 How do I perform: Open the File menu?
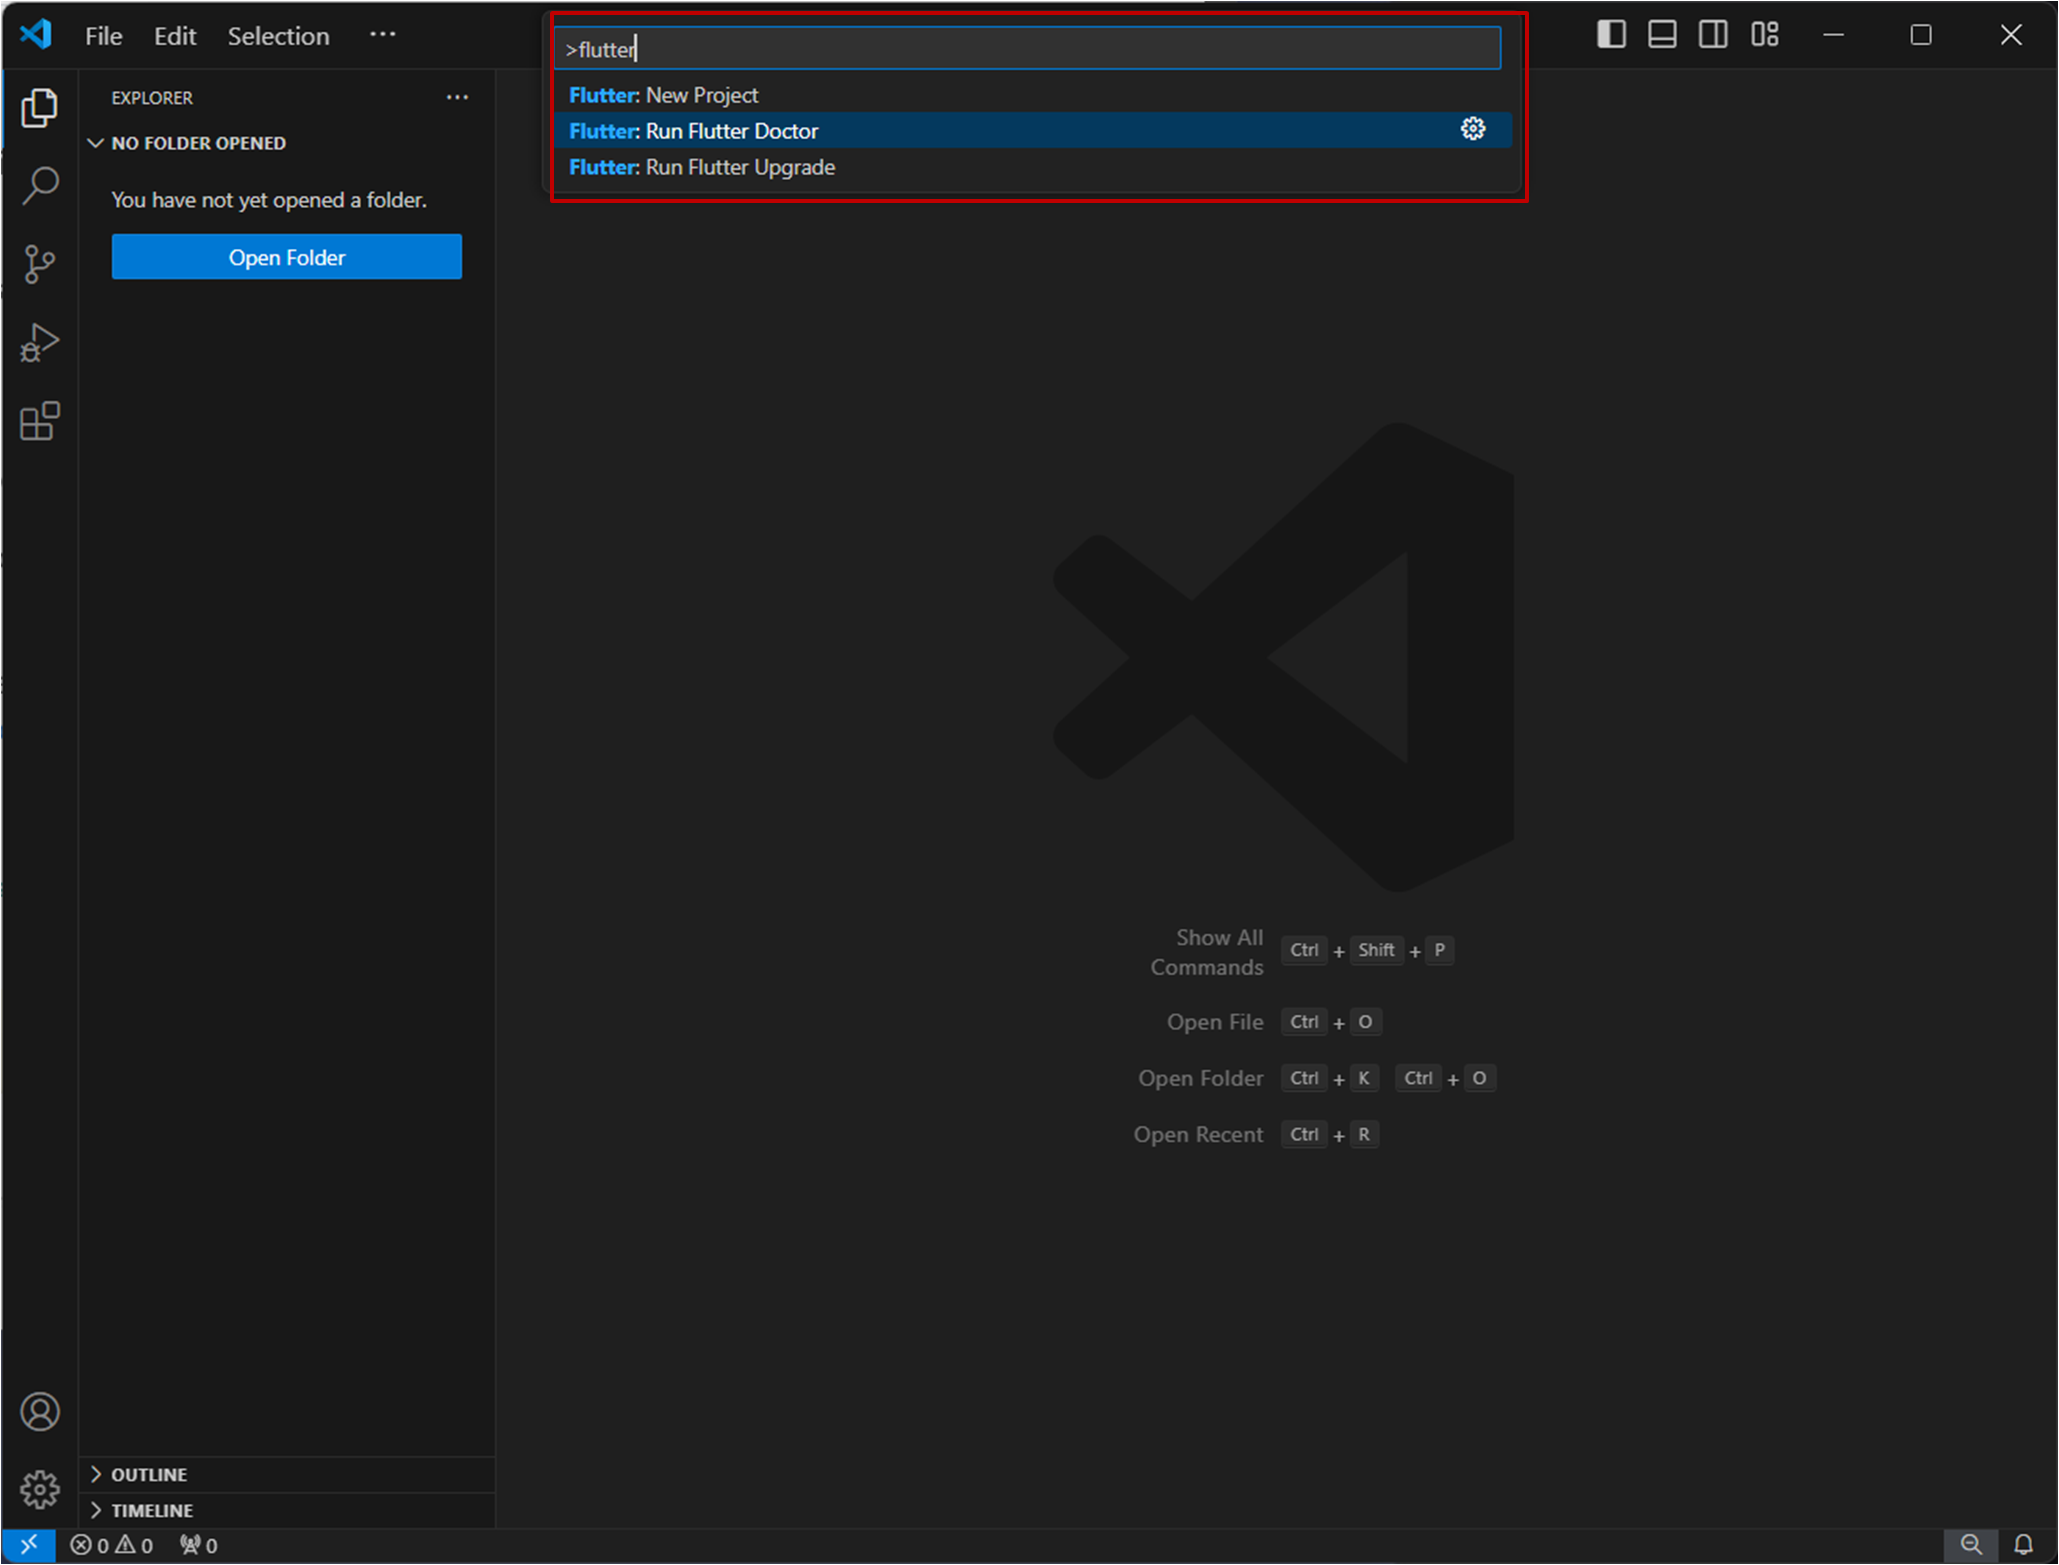103,36
